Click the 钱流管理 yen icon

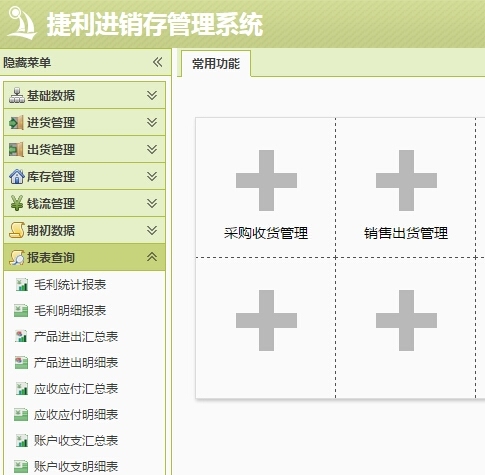coord(17,203)
